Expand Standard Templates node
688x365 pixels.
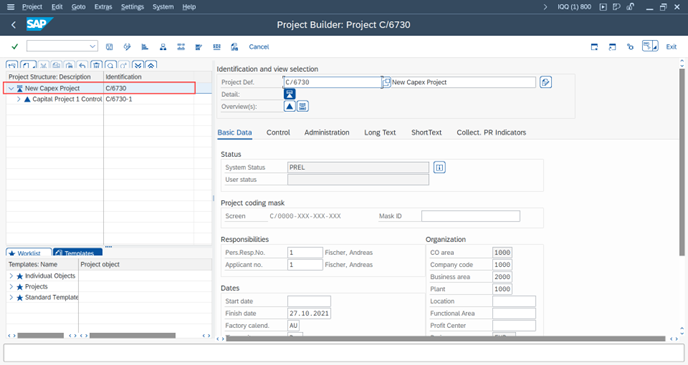(x=11, y=297)
